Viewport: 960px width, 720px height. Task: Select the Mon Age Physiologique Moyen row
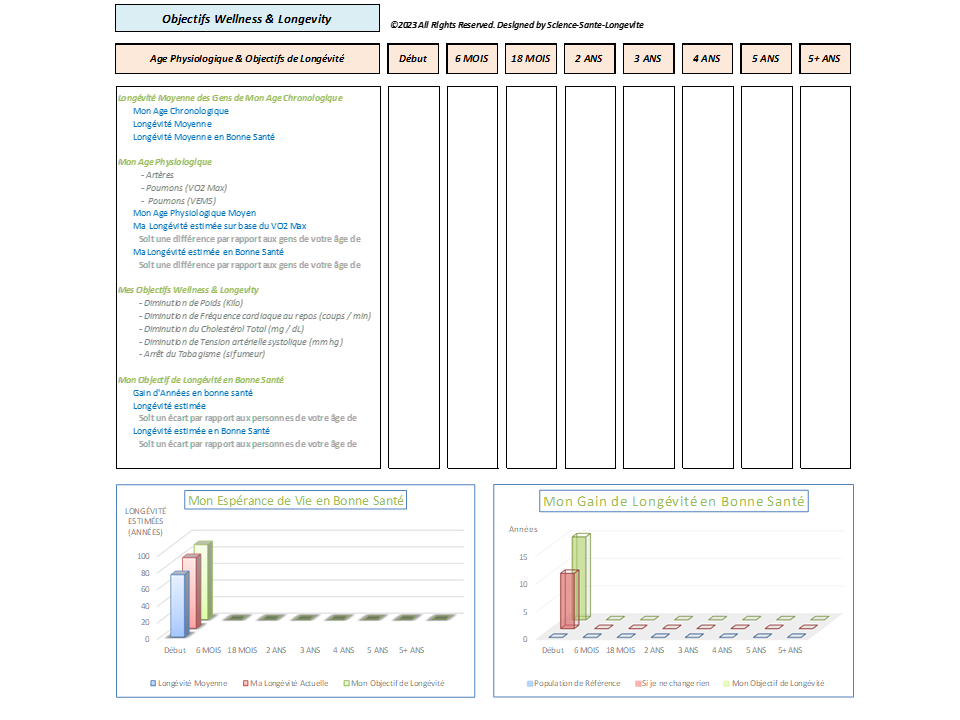(x=195, y=213)
